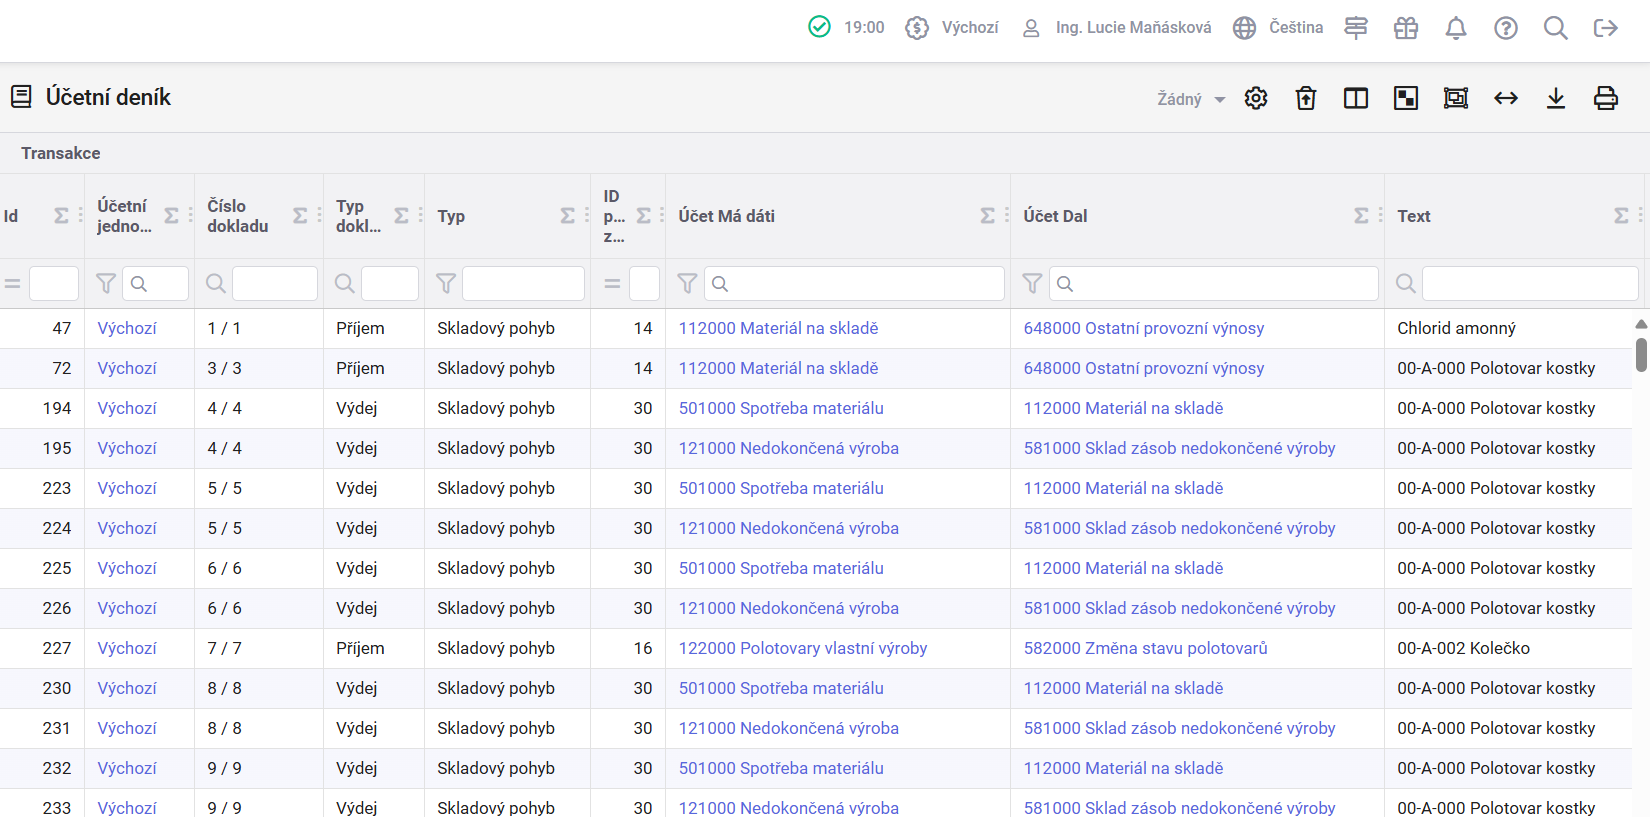Open help question mark icon
The width and height of the screenshot is (1650, 817).
[1506, 28]
